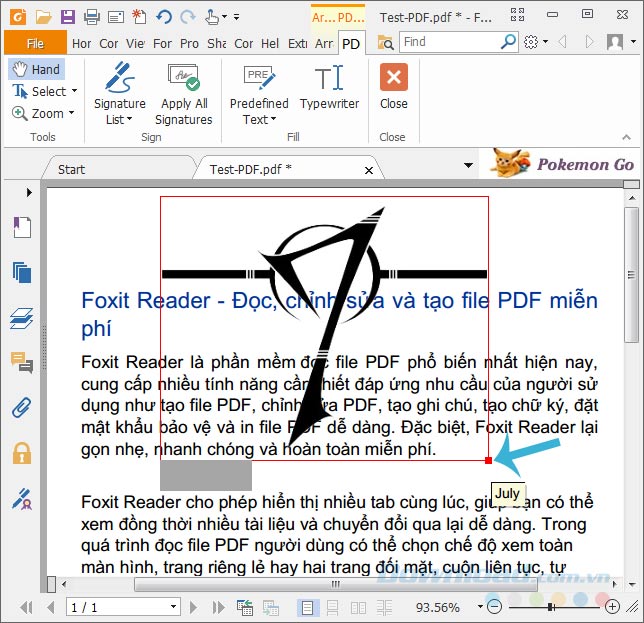Expand the Select tool dropdown arrow
Viewport: 644px width, 623px height.
(74, 91)
